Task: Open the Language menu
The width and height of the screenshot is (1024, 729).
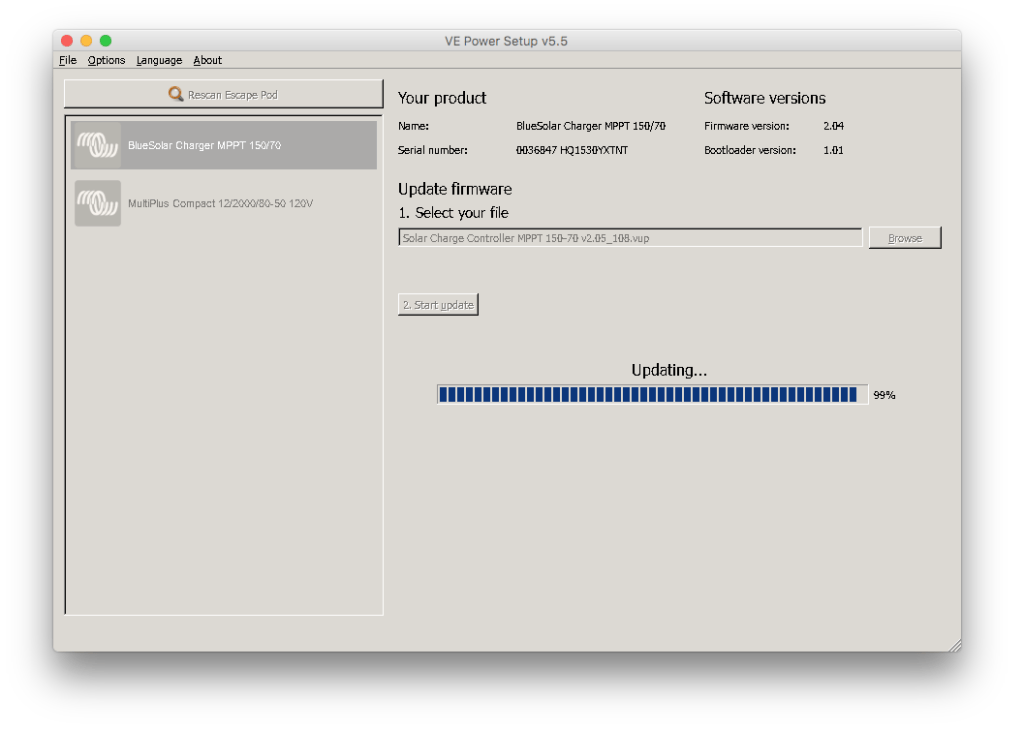Action: [159, 60]
